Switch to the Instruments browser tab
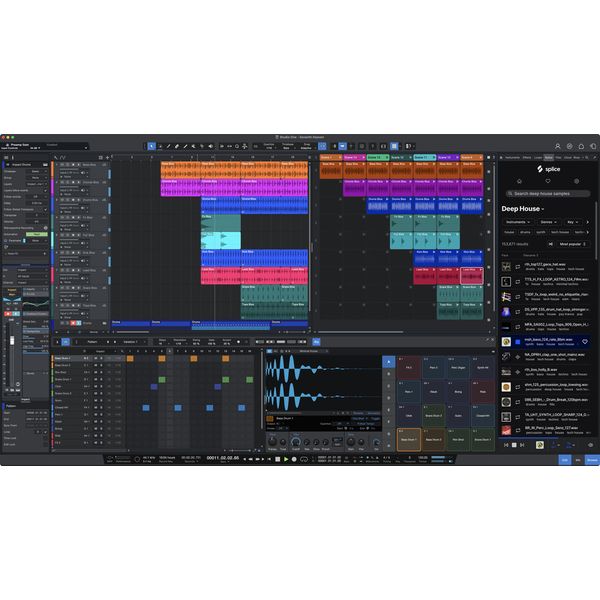 511,157
